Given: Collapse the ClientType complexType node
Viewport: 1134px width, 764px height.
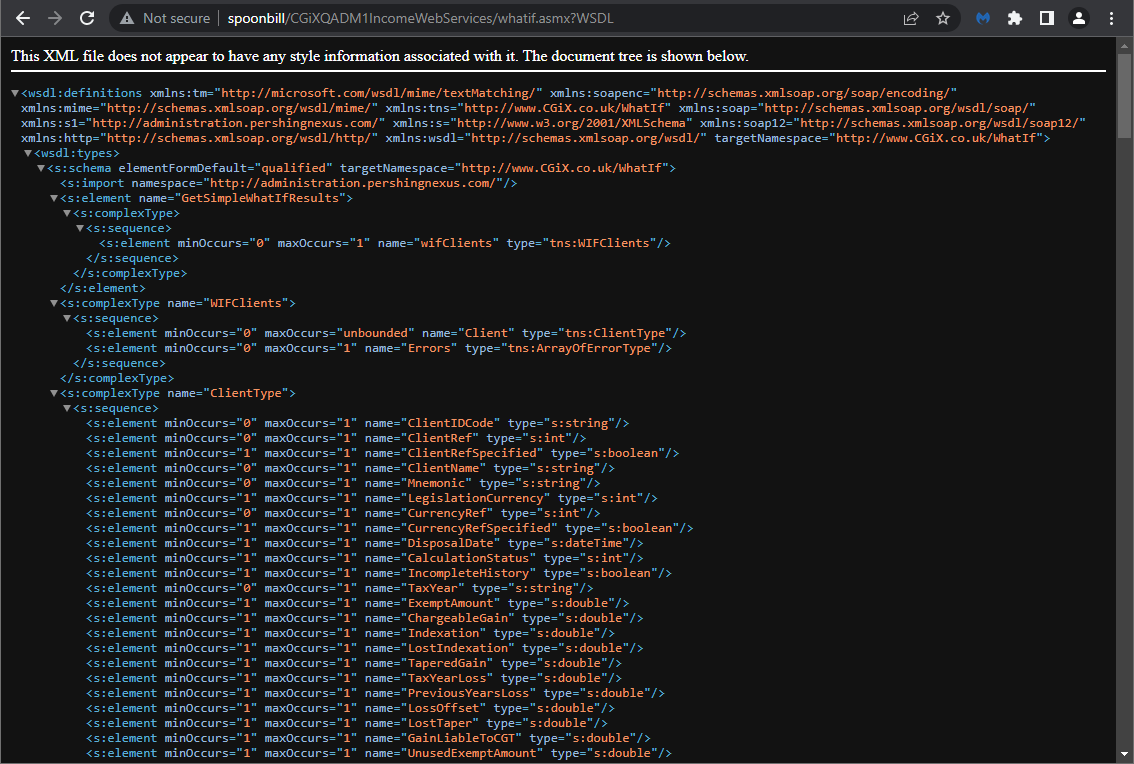Looking at the screenshot, I should coord(54,393).
